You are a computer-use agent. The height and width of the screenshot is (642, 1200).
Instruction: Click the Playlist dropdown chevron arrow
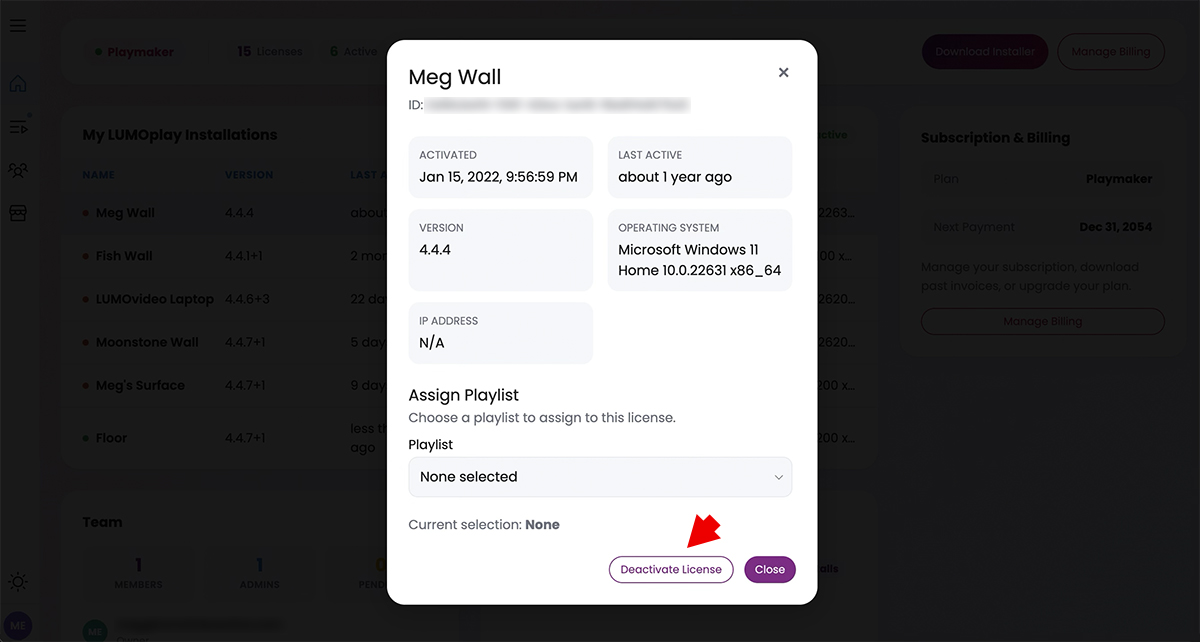[778, 477]
